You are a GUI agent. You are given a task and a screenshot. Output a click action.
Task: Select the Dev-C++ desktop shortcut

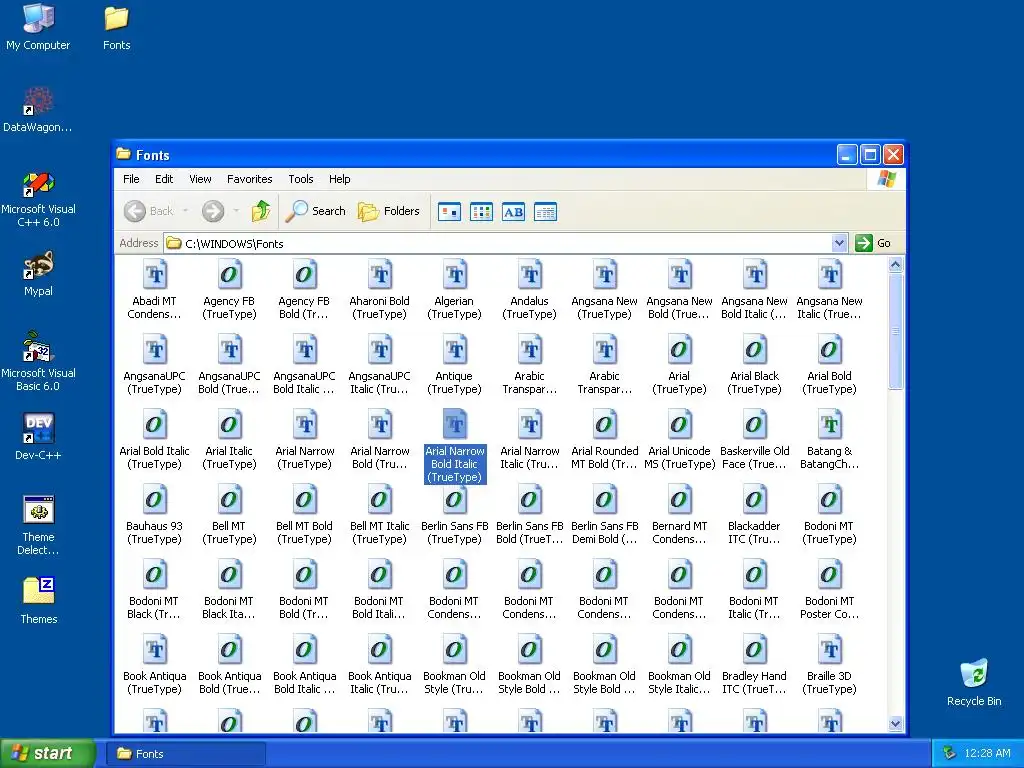click(x=38, y=437)
